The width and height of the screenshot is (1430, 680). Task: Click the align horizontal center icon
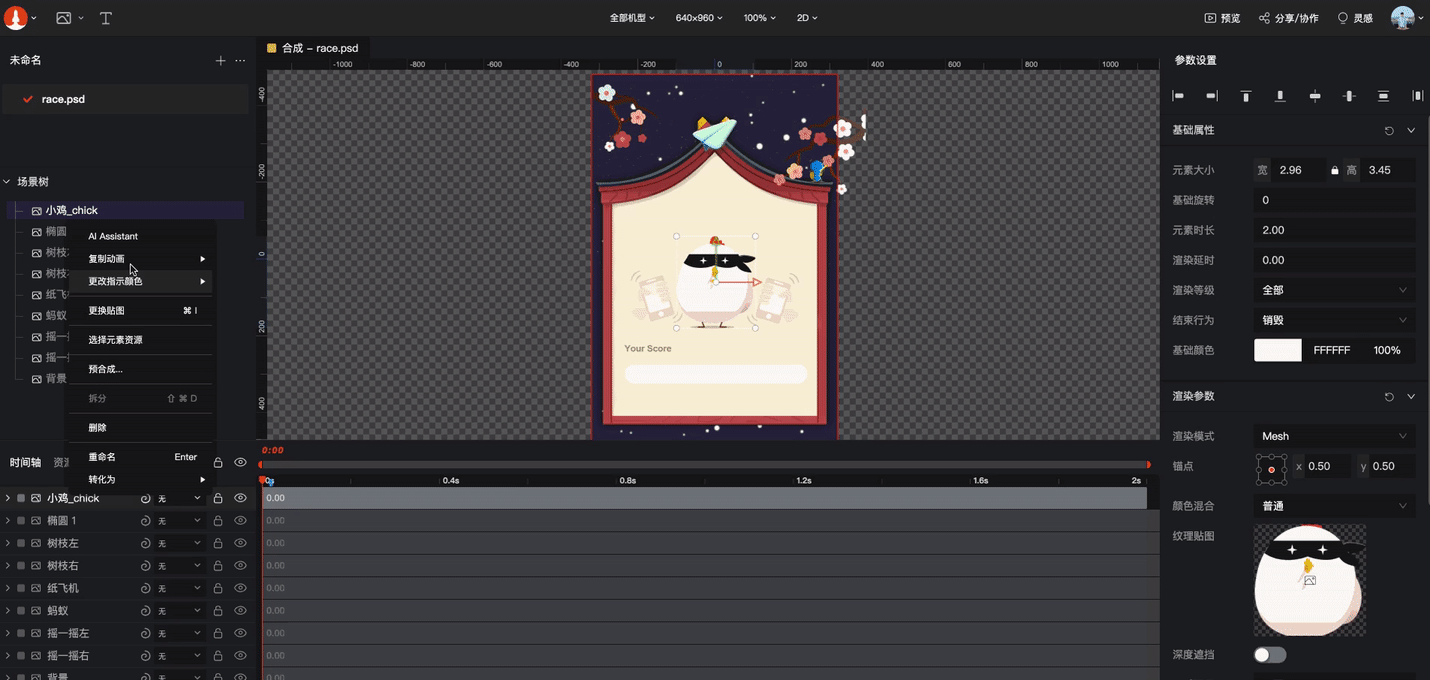click(1349, 96)
